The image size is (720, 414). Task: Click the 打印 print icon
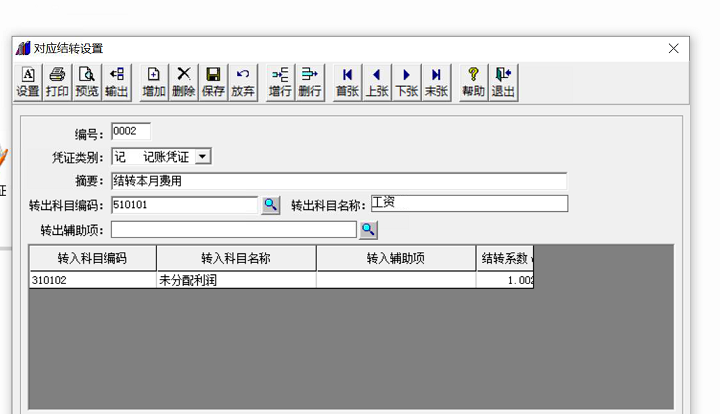click(x=57, y=82)
